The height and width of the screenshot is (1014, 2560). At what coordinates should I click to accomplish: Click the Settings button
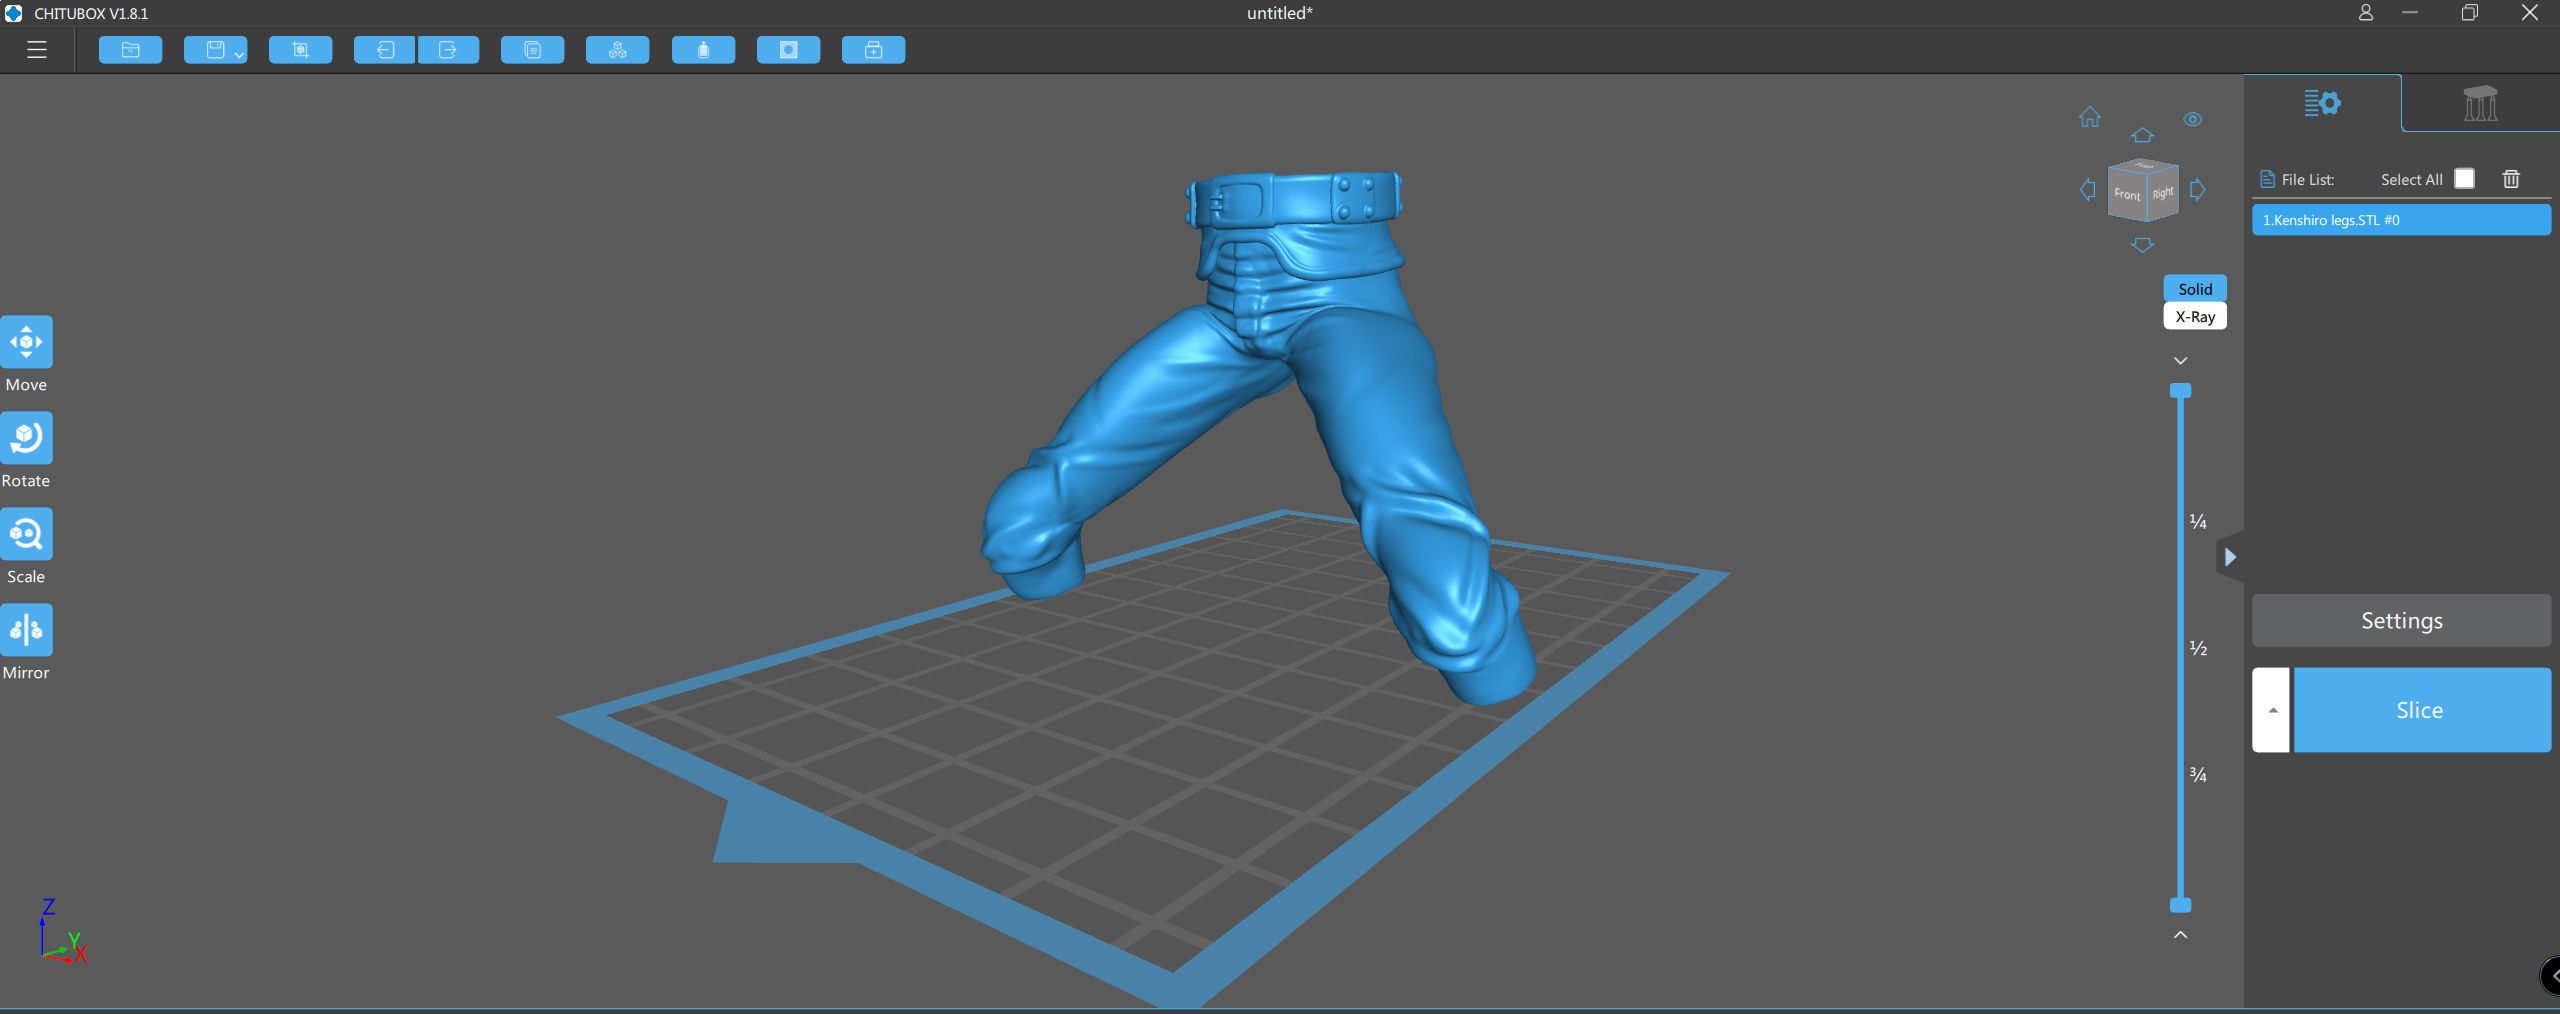pos(2401,621)
